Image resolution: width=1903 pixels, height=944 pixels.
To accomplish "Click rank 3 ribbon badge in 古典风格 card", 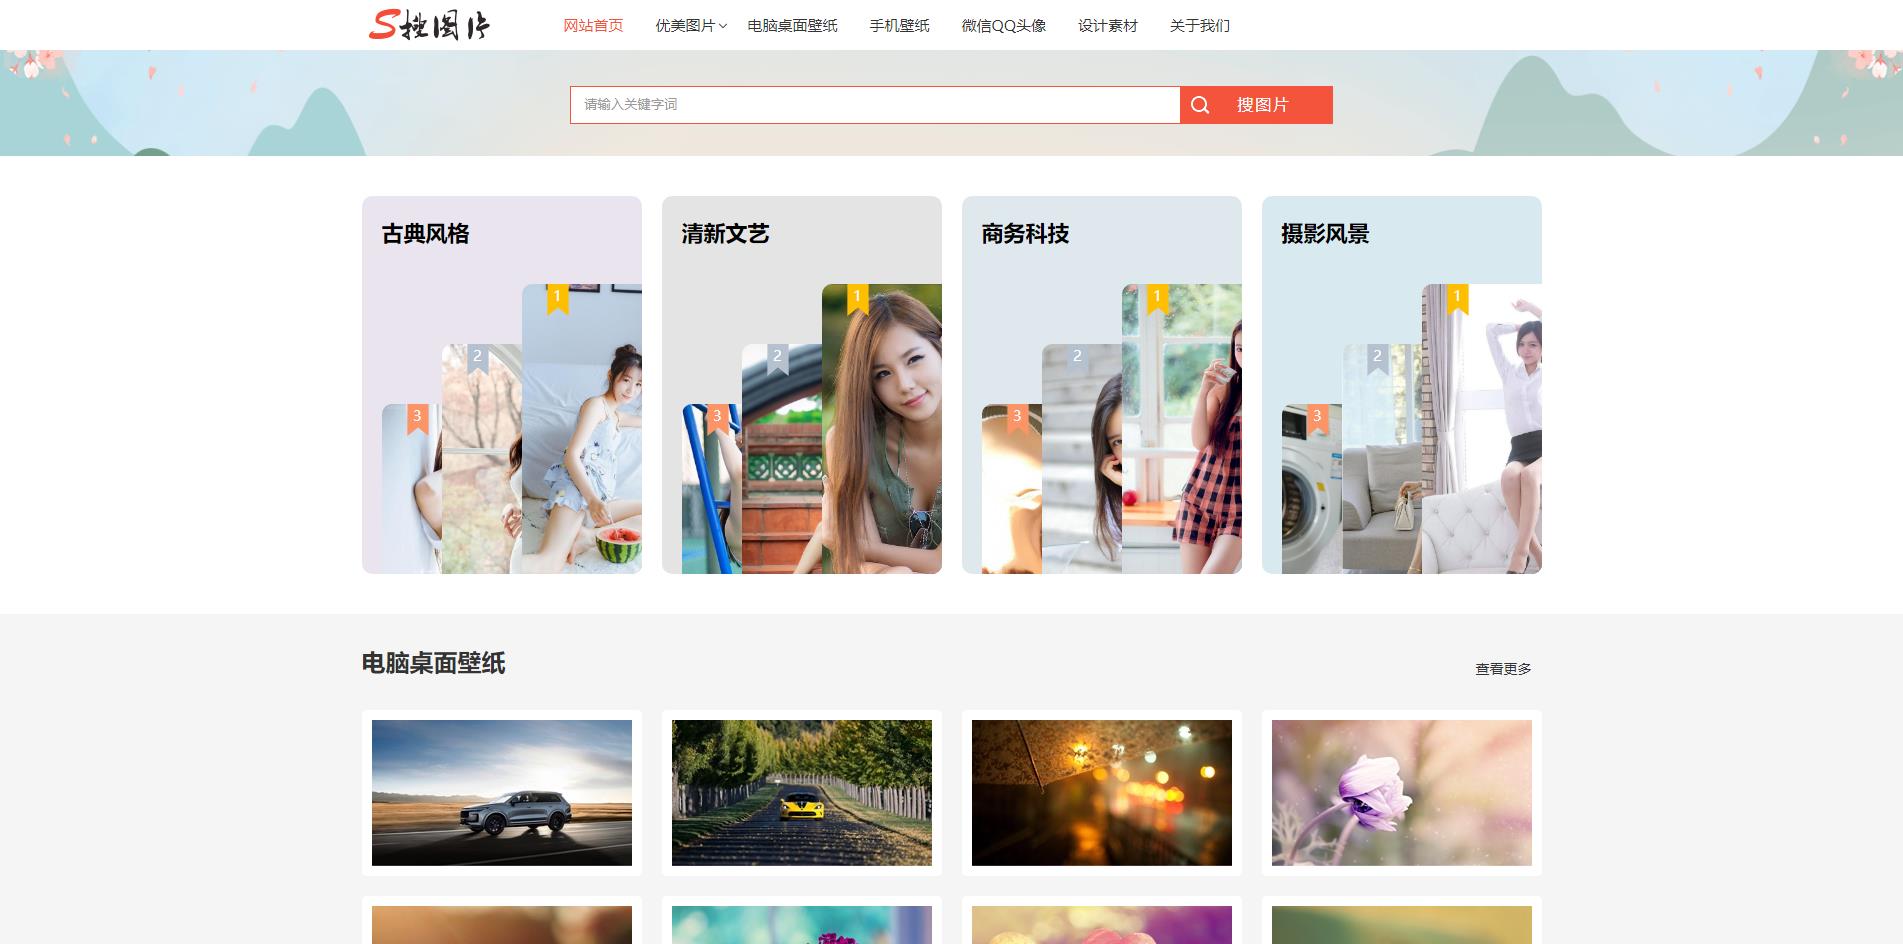I will pos(418,419).
